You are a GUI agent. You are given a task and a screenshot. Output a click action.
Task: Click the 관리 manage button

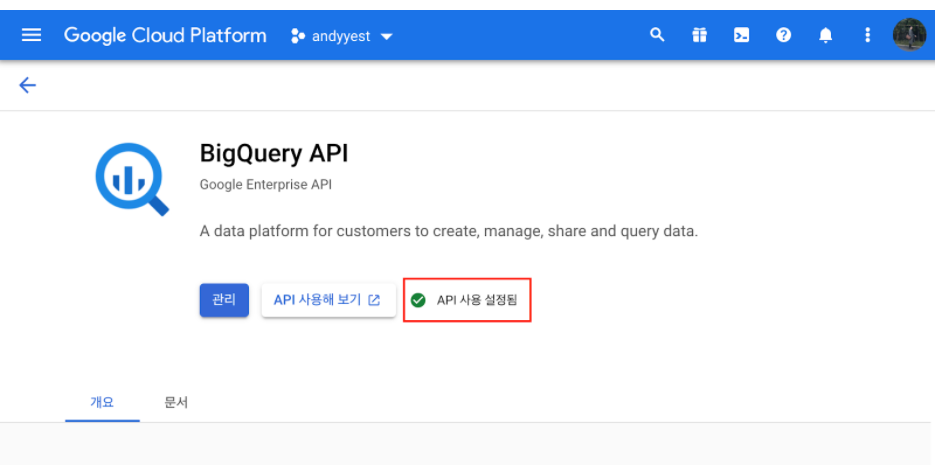tap(224, 300)
